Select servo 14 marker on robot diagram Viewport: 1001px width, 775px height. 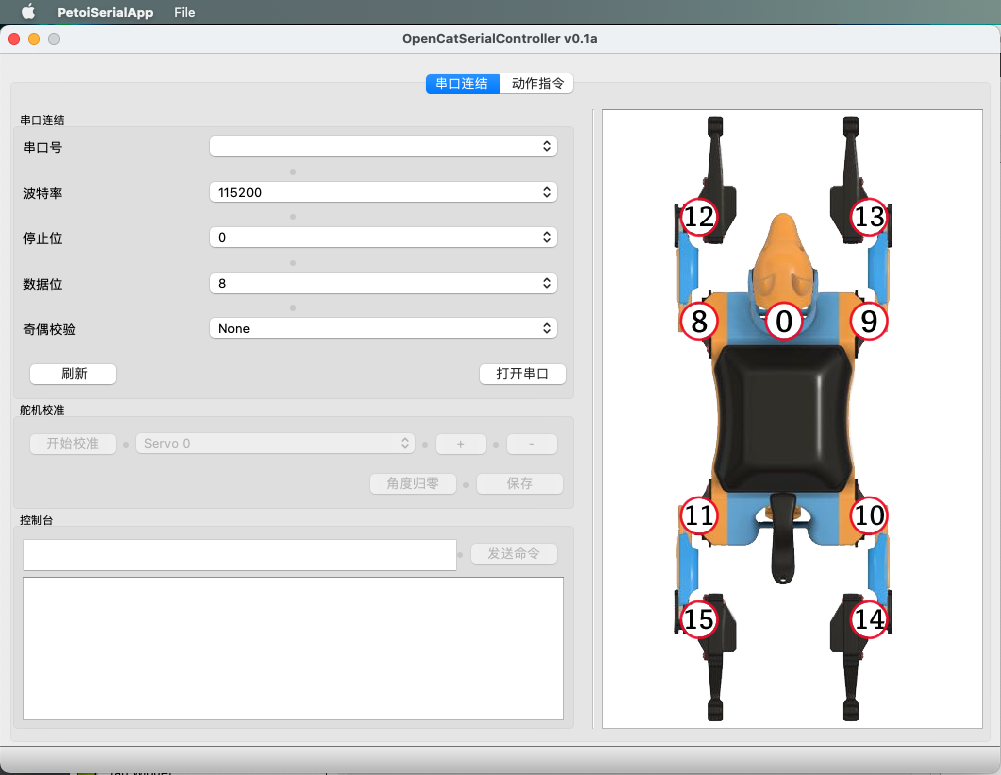[869, 619]
